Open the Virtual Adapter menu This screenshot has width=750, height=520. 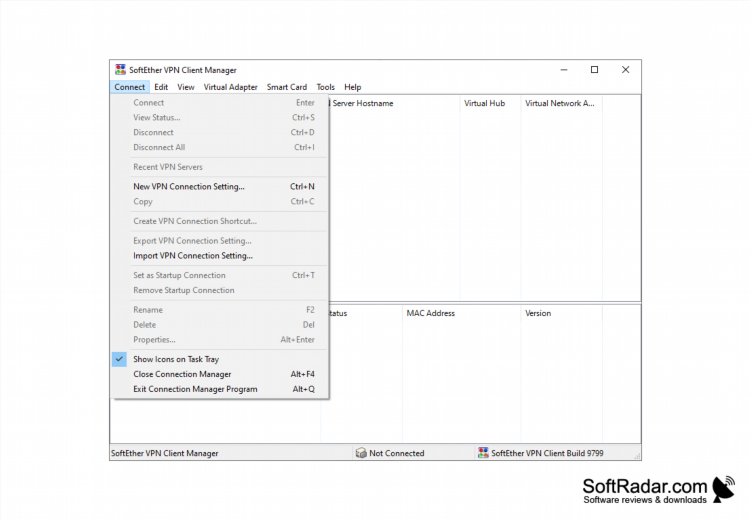click(231, 87)
